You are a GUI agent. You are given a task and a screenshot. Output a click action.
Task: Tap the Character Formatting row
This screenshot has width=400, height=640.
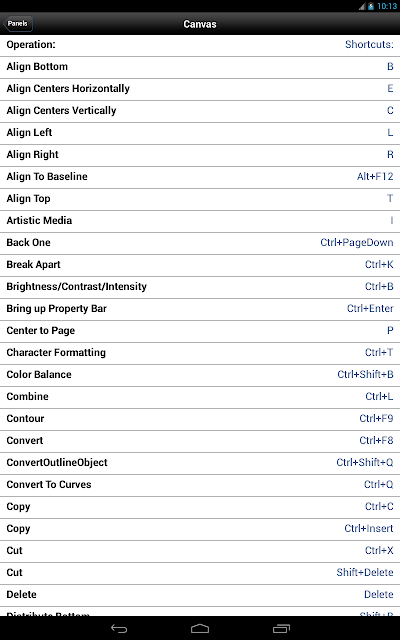tap(200, 353)
